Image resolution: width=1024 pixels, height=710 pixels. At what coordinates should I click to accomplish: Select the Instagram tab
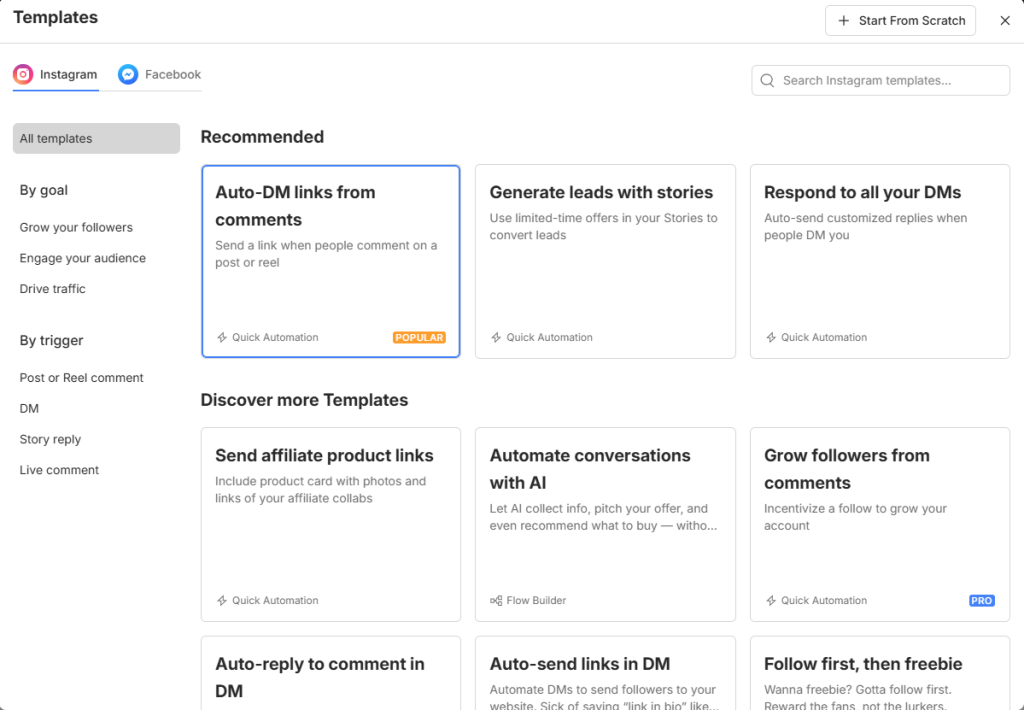(56, 74)
